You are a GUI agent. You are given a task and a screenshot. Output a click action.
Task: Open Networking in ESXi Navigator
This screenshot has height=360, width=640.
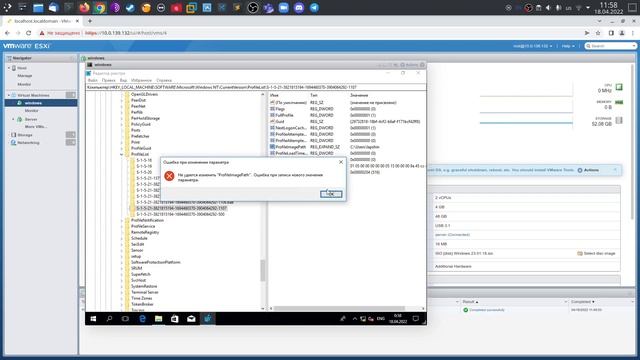28,143
